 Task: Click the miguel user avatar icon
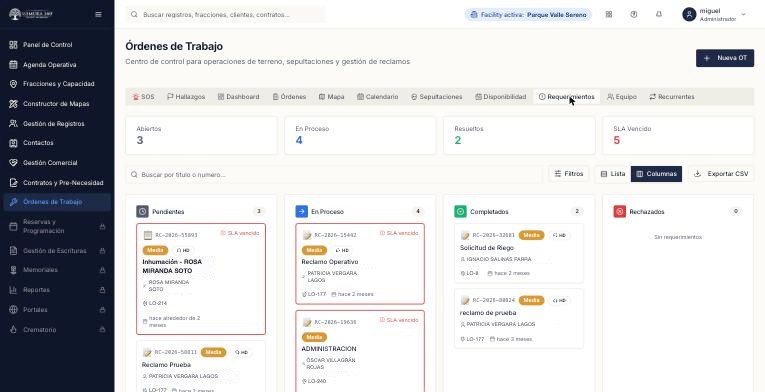pos(689,15)
